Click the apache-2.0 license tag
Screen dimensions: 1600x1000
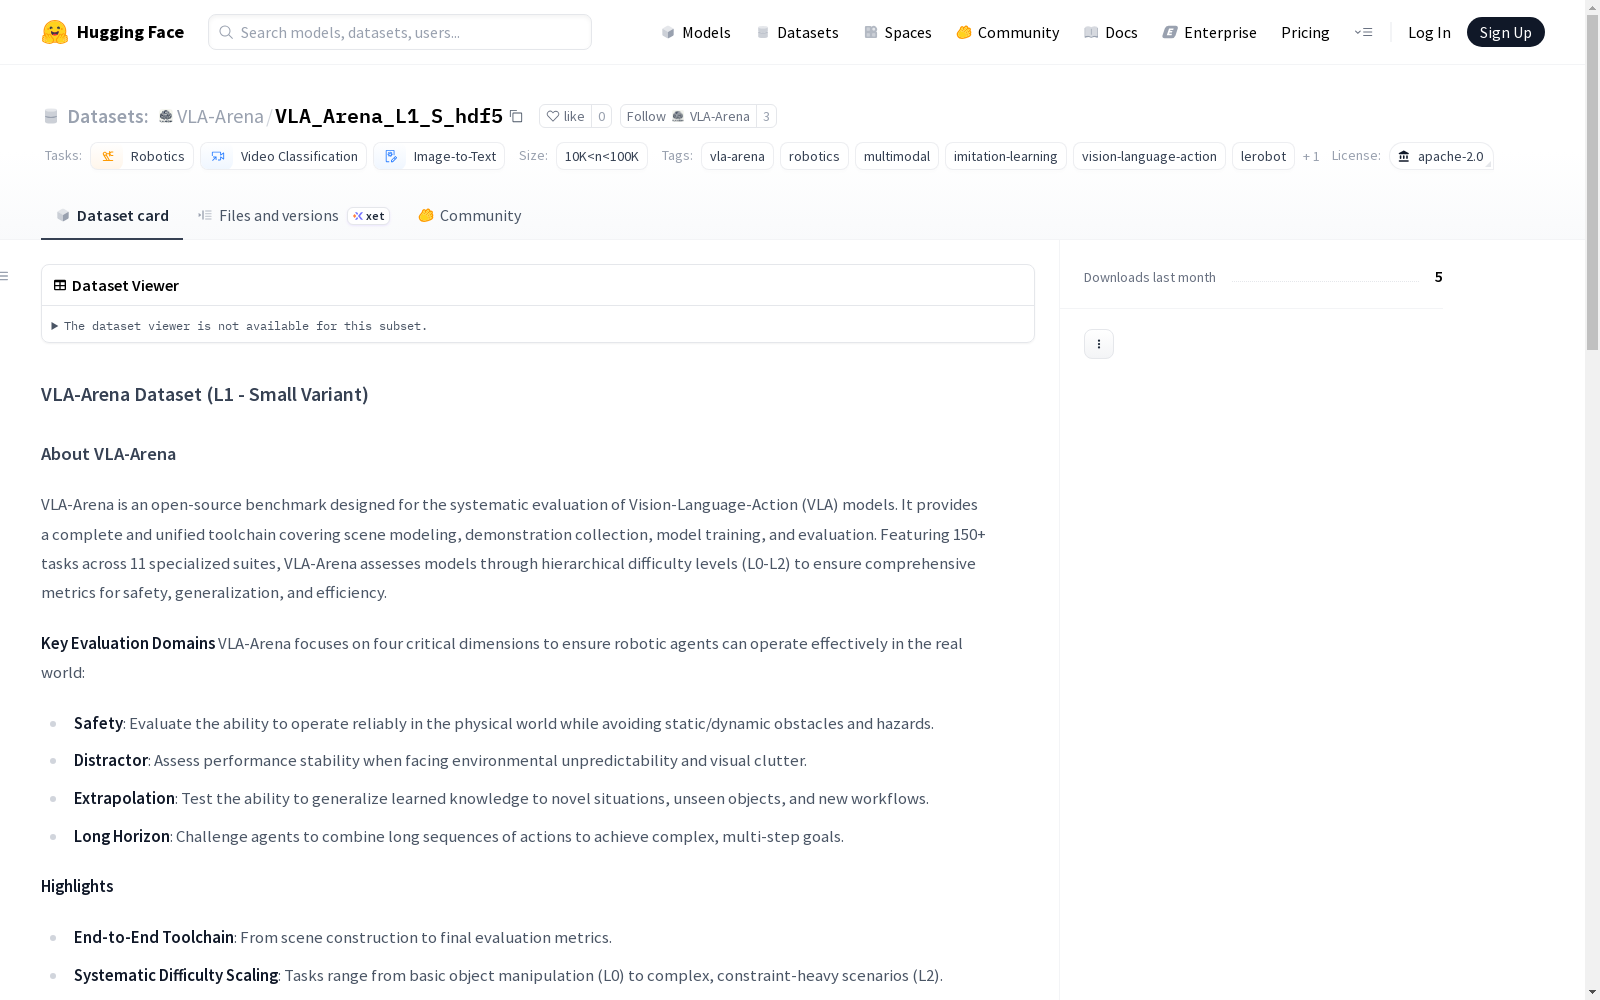(1441, 157)
